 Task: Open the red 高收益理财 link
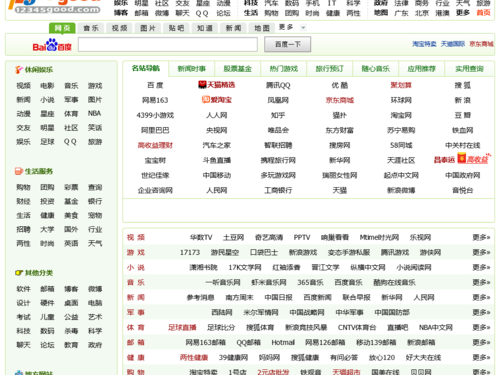pos(155,145)
